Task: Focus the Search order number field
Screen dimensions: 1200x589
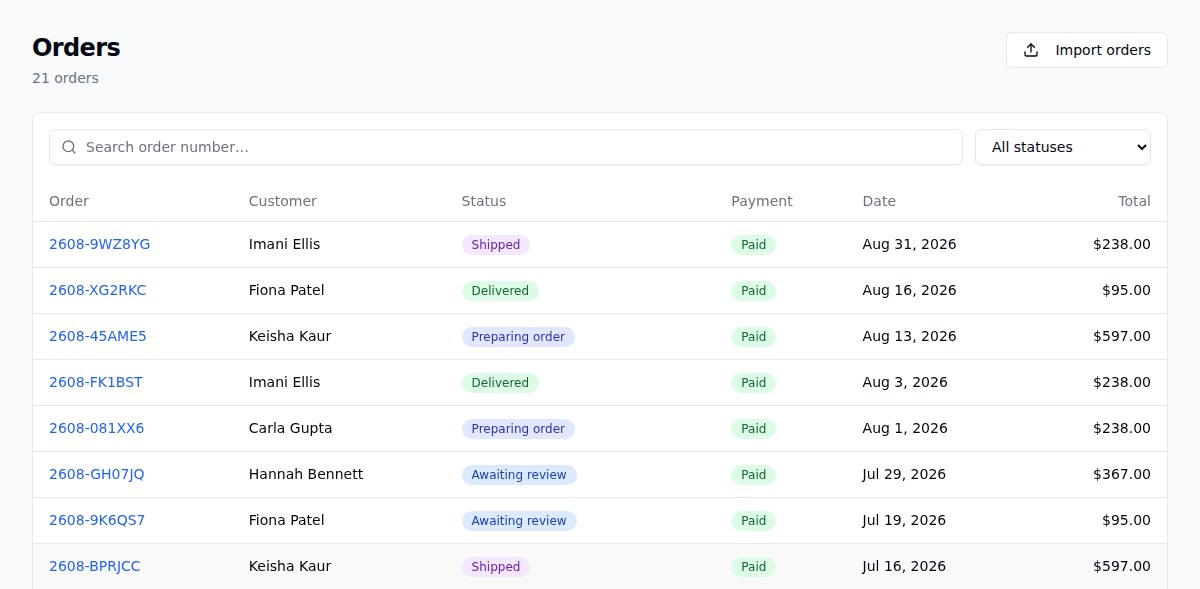Action: (506, 147)
